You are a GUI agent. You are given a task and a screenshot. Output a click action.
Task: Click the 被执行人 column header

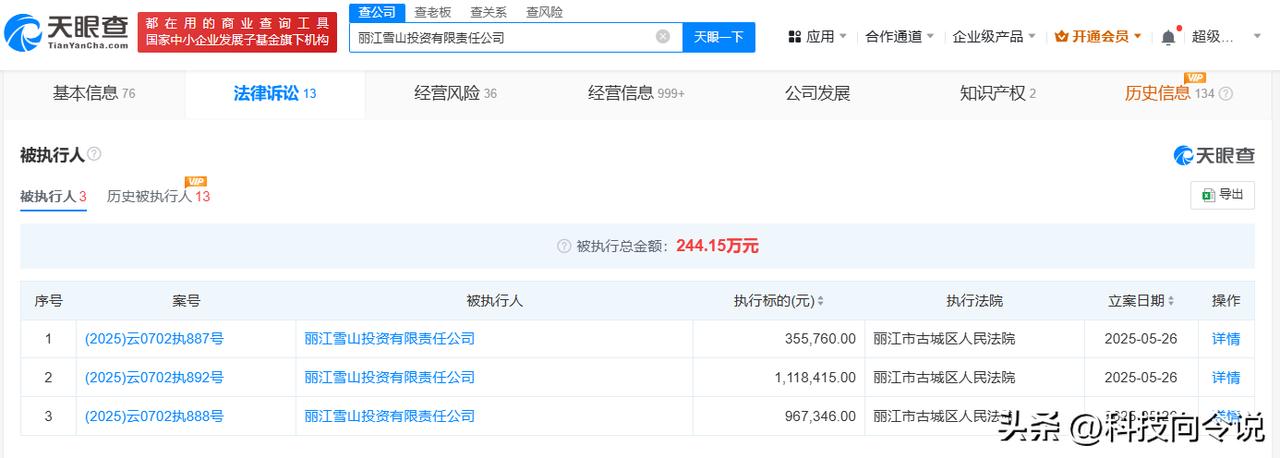pos(494,301)
